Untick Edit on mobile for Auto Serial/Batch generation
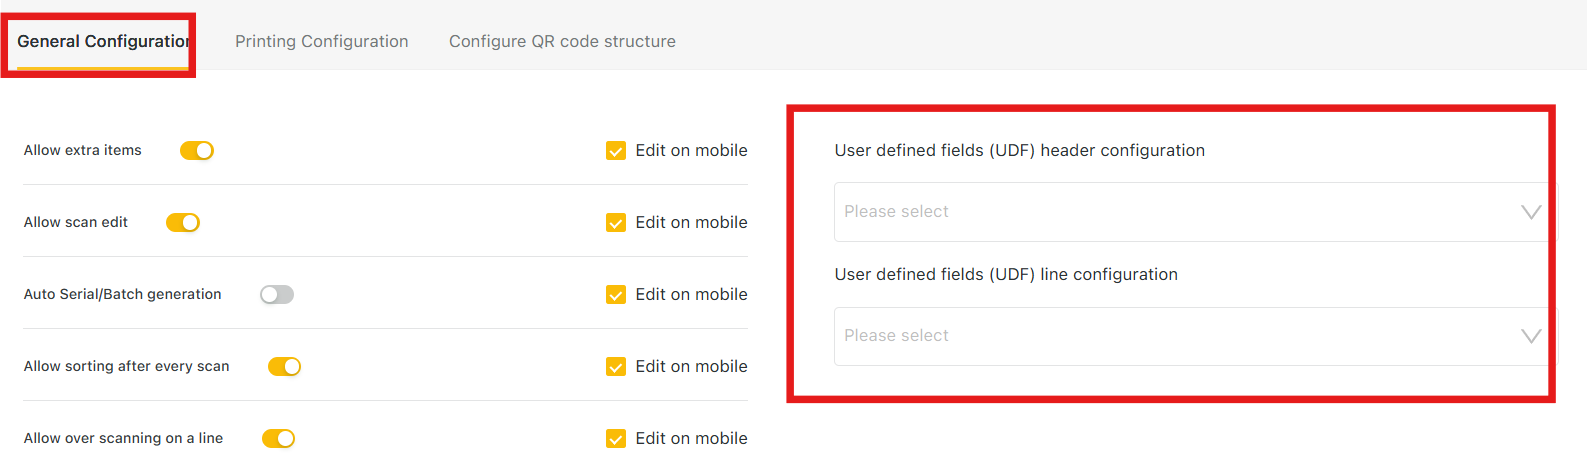Image resolution: width=1587 pixels, height=458 pixels. pyautogui.click(x=616, y=295)
